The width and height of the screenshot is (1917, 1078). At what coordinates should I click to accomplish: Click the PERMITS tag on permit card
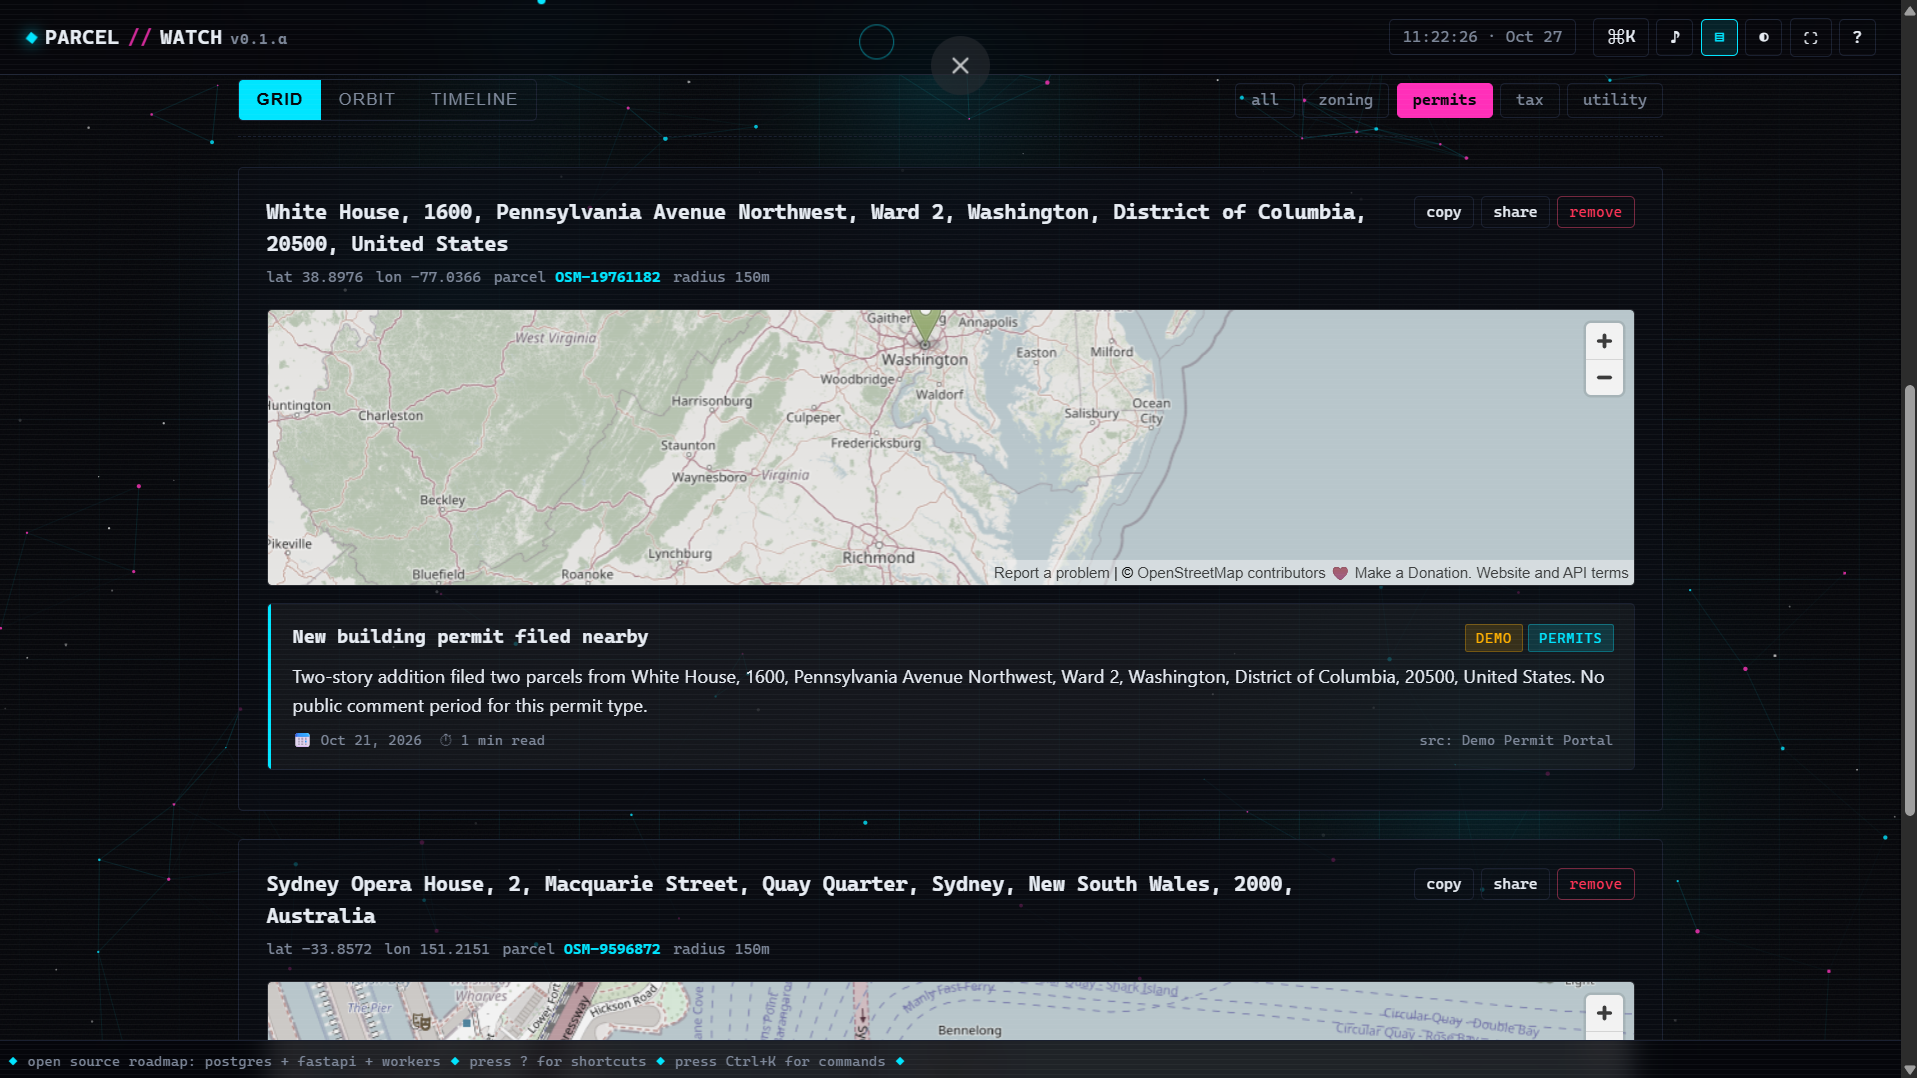[x=1570, y=638]
